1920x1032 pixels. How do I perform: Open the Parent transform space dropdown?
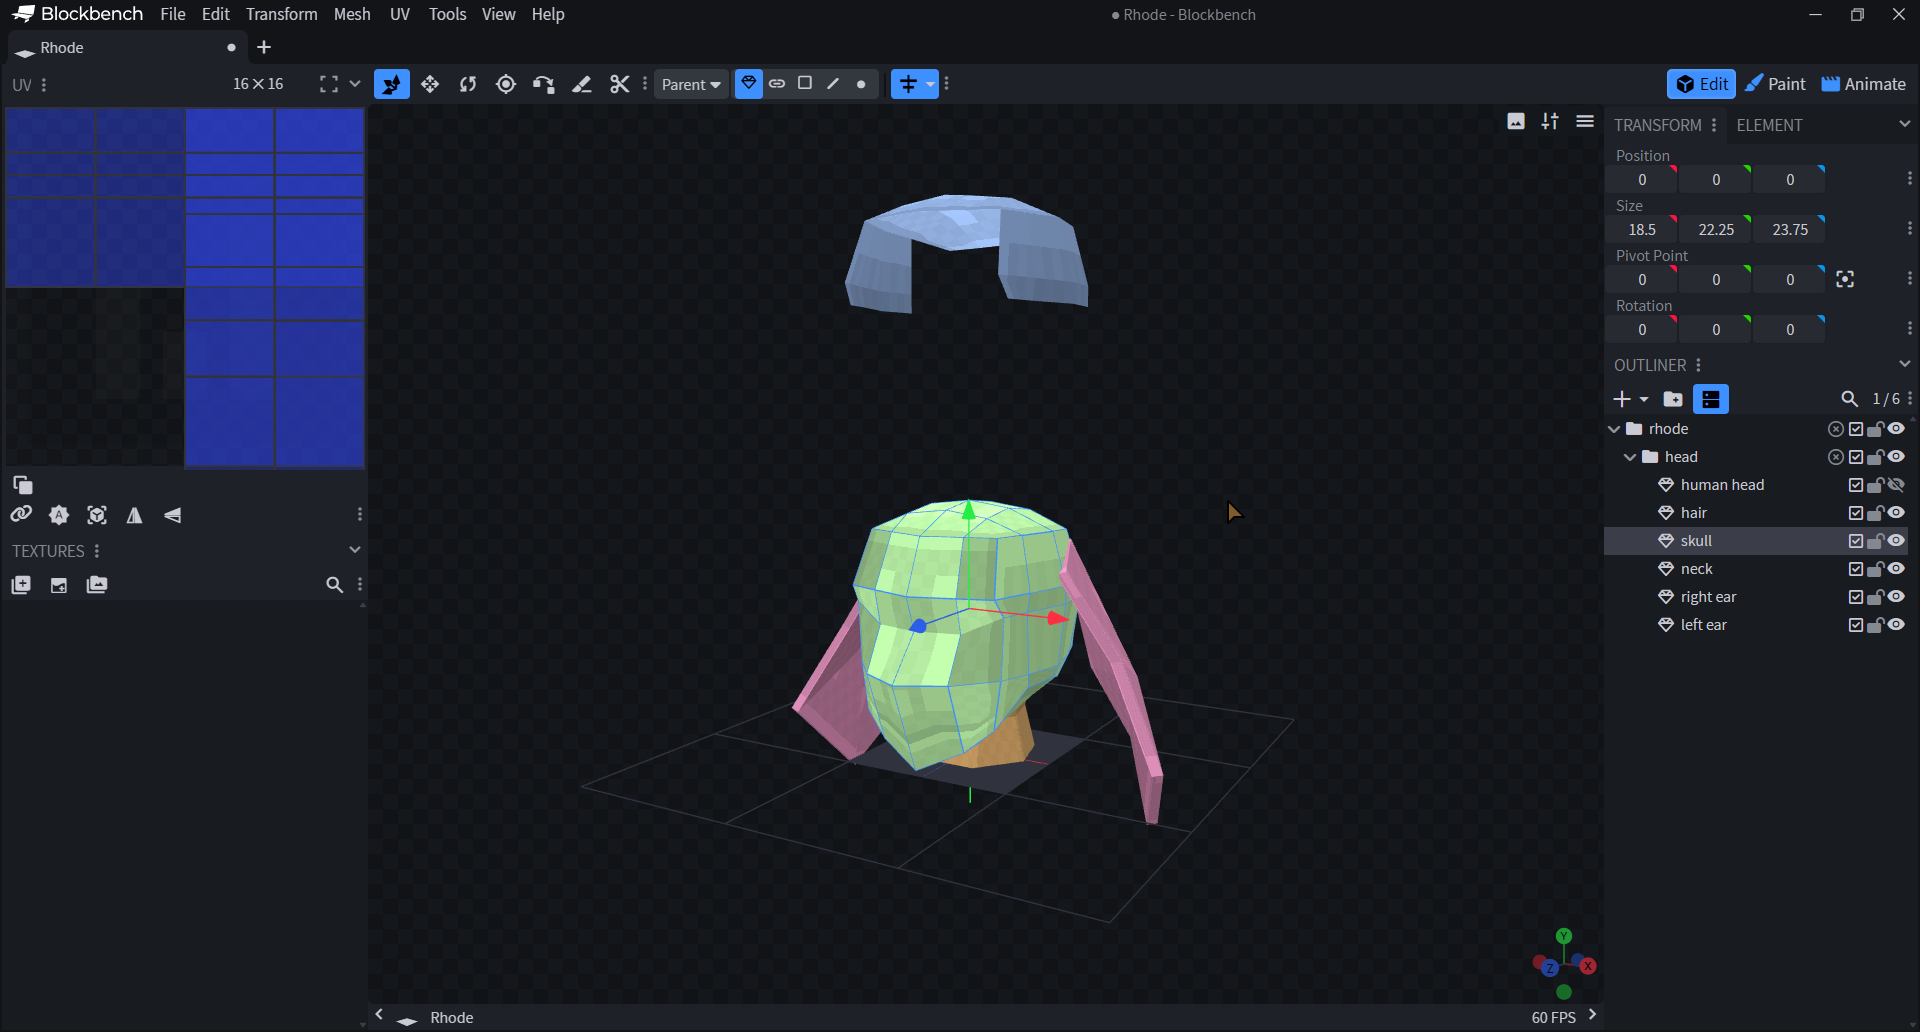tap(691, 85)
